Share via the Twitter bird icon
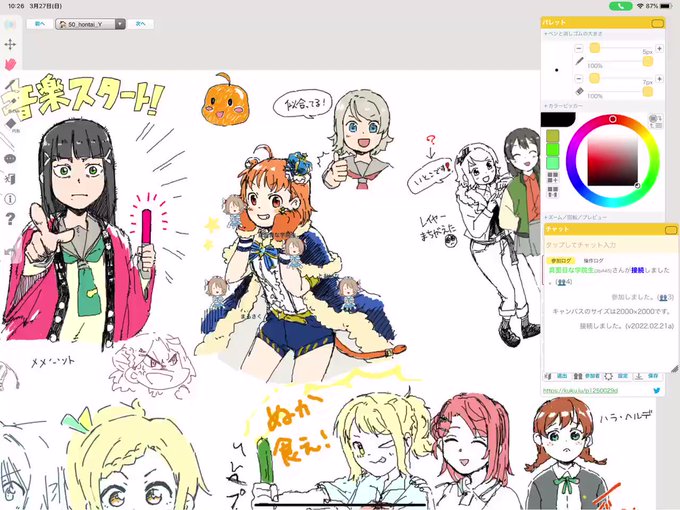 (657, 390)
